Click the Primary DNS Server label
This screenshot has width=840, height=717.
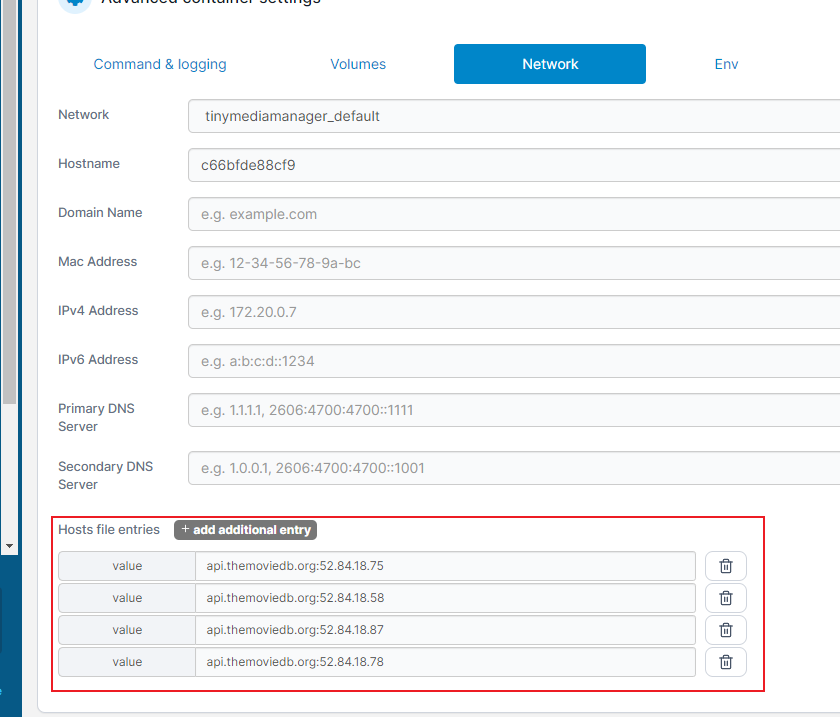(x=96, y=417)
